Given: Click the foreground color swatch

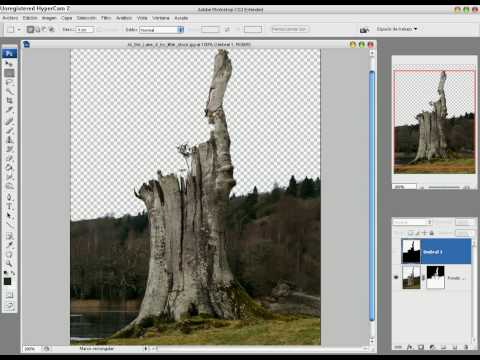Looking at the screenshot, I should 7,281.
